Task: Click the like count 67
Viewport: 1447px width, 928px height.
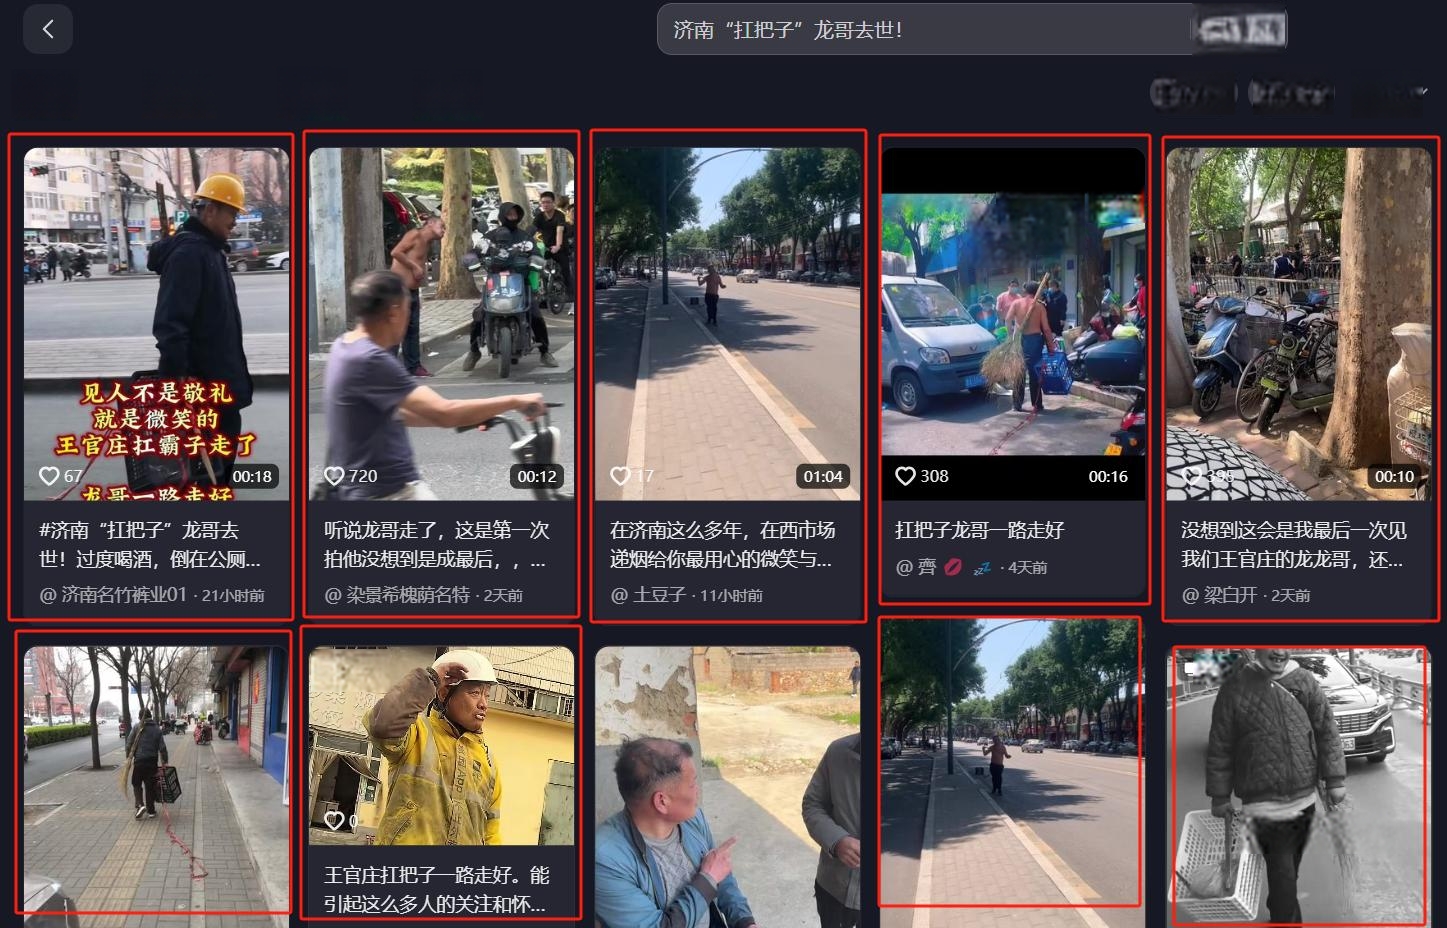Action: click(x=73, y=476)
